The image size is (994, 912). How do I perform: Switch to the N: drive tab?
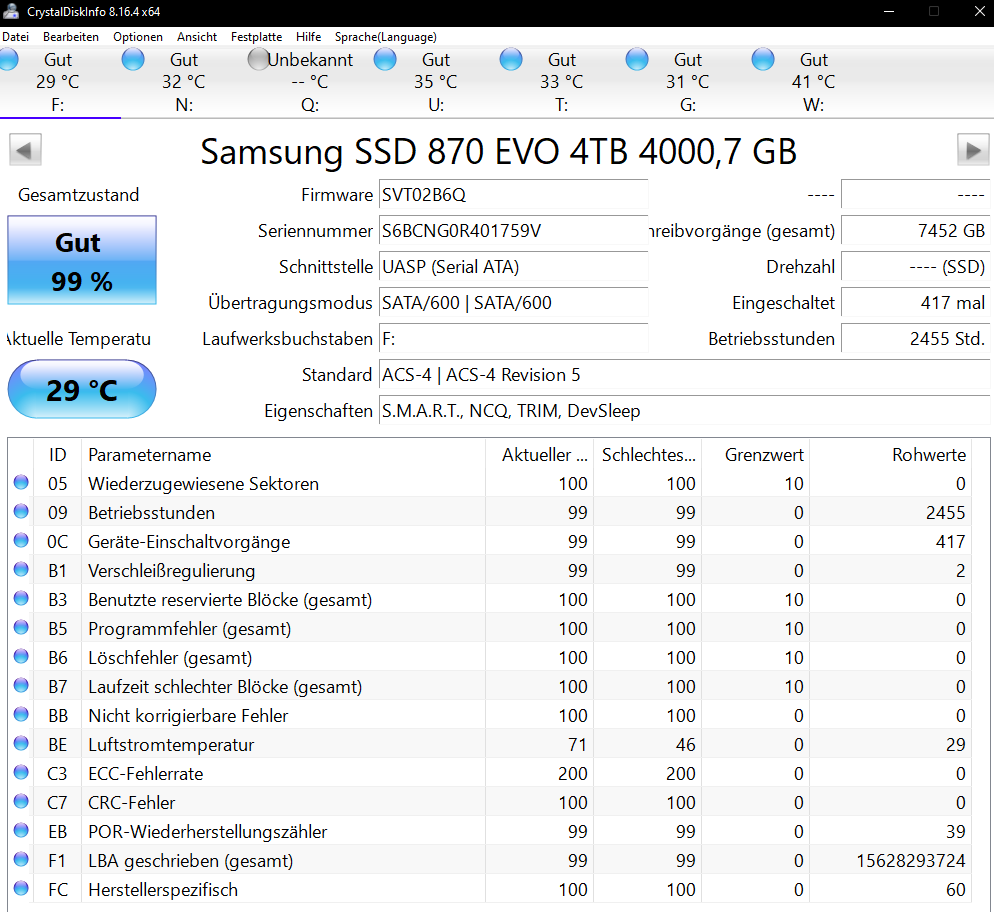184,82
